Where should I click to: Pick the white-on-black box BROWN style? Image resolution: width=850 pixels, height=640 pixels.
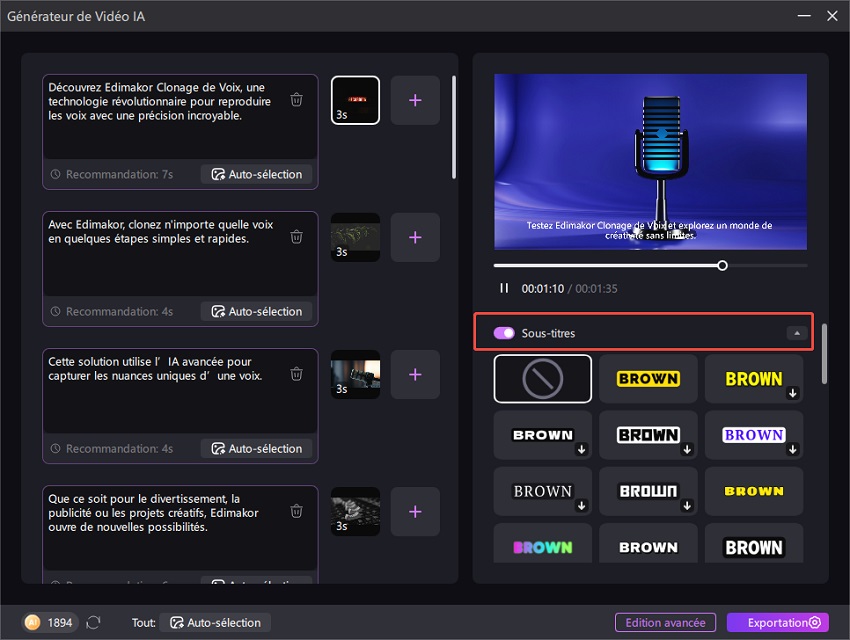[x=754, y=544]
